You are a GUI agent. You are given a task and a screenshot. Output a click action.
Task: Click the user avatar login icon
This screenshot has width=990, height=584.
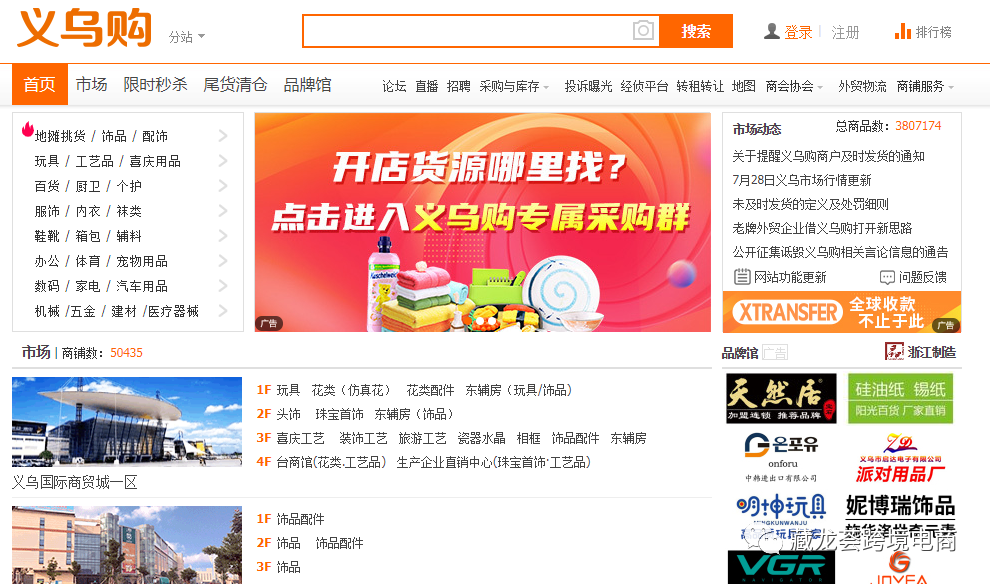point(772,32)
